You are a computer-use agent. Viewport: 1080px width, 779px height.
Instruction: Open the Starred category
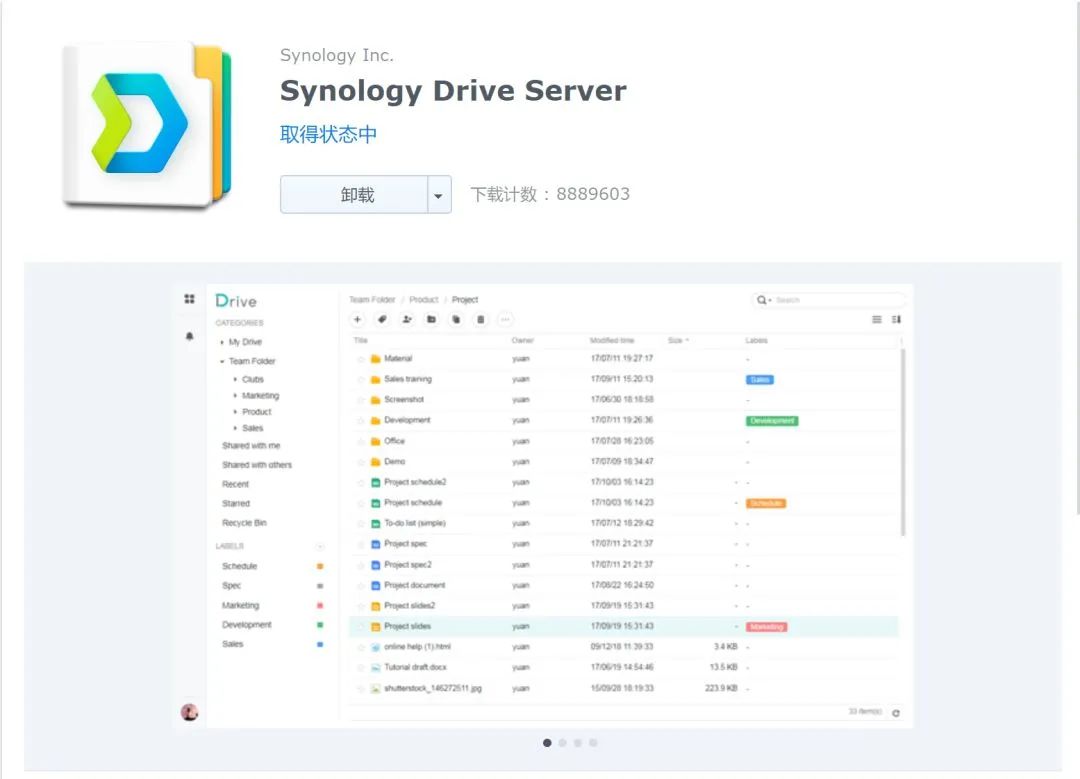(x=236, y=504)
